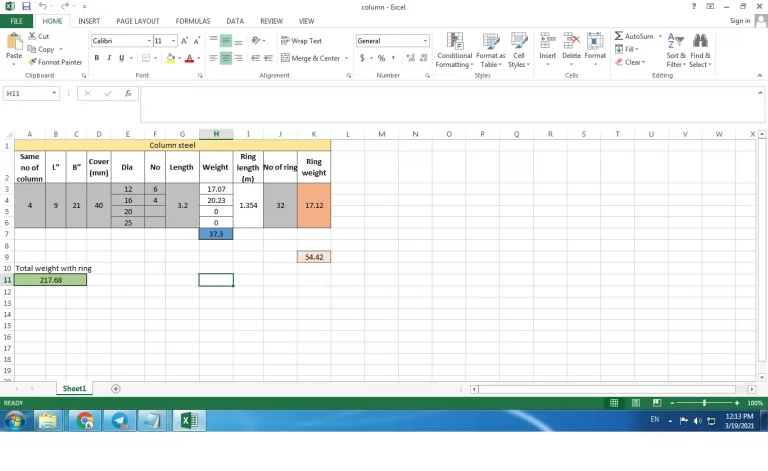Open Conditional Formatting menu
Viewport: 768px width, 471px height.
(x=455, y=50)
